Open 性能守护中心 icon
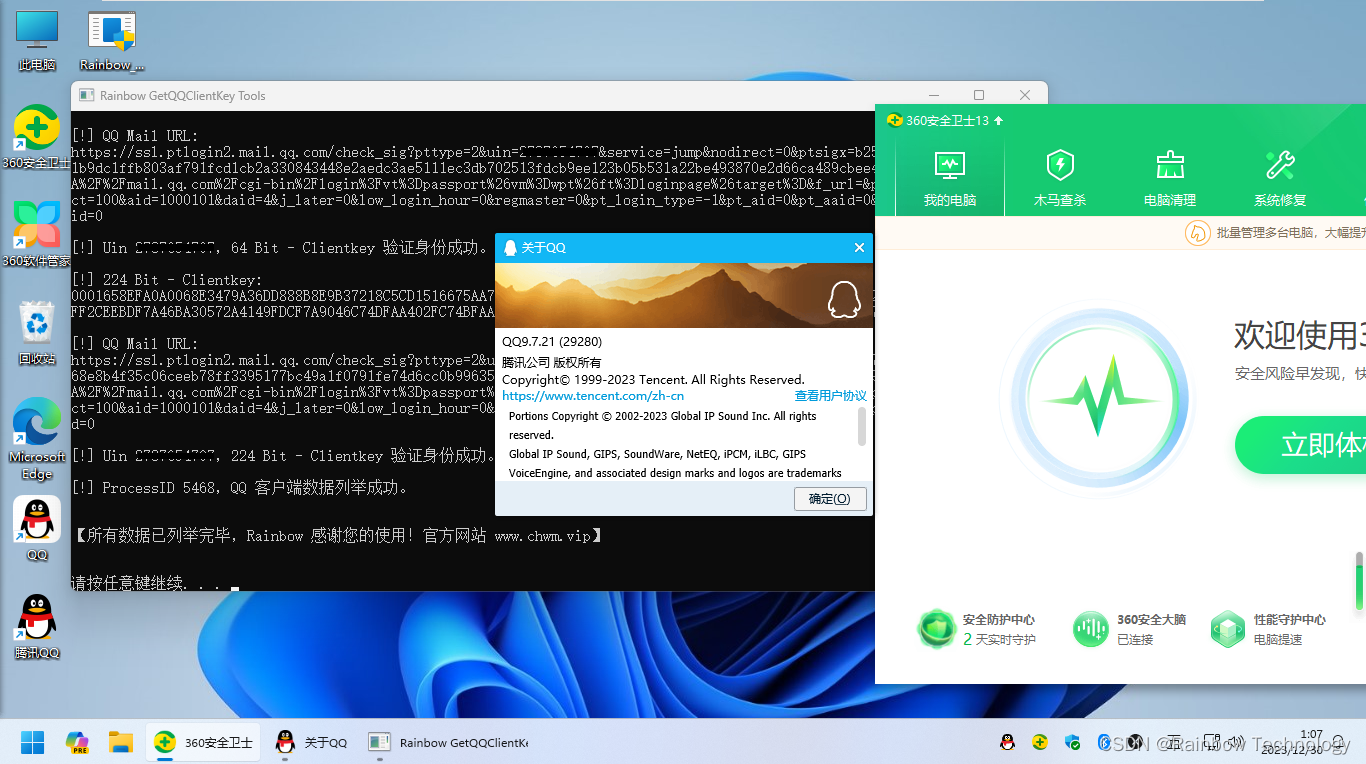 pyautogui.click(x=1227, y=629)
